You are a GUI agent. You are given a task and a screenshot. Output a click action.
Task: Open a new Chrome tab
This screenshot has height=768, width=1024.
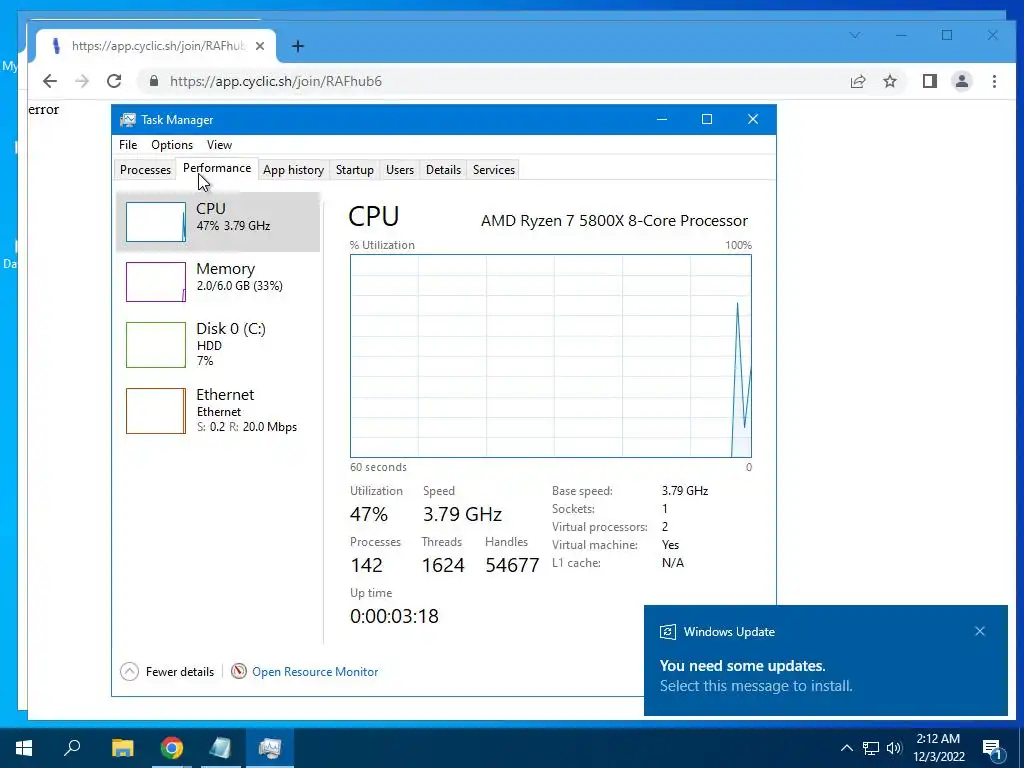(x=298, y=46)
